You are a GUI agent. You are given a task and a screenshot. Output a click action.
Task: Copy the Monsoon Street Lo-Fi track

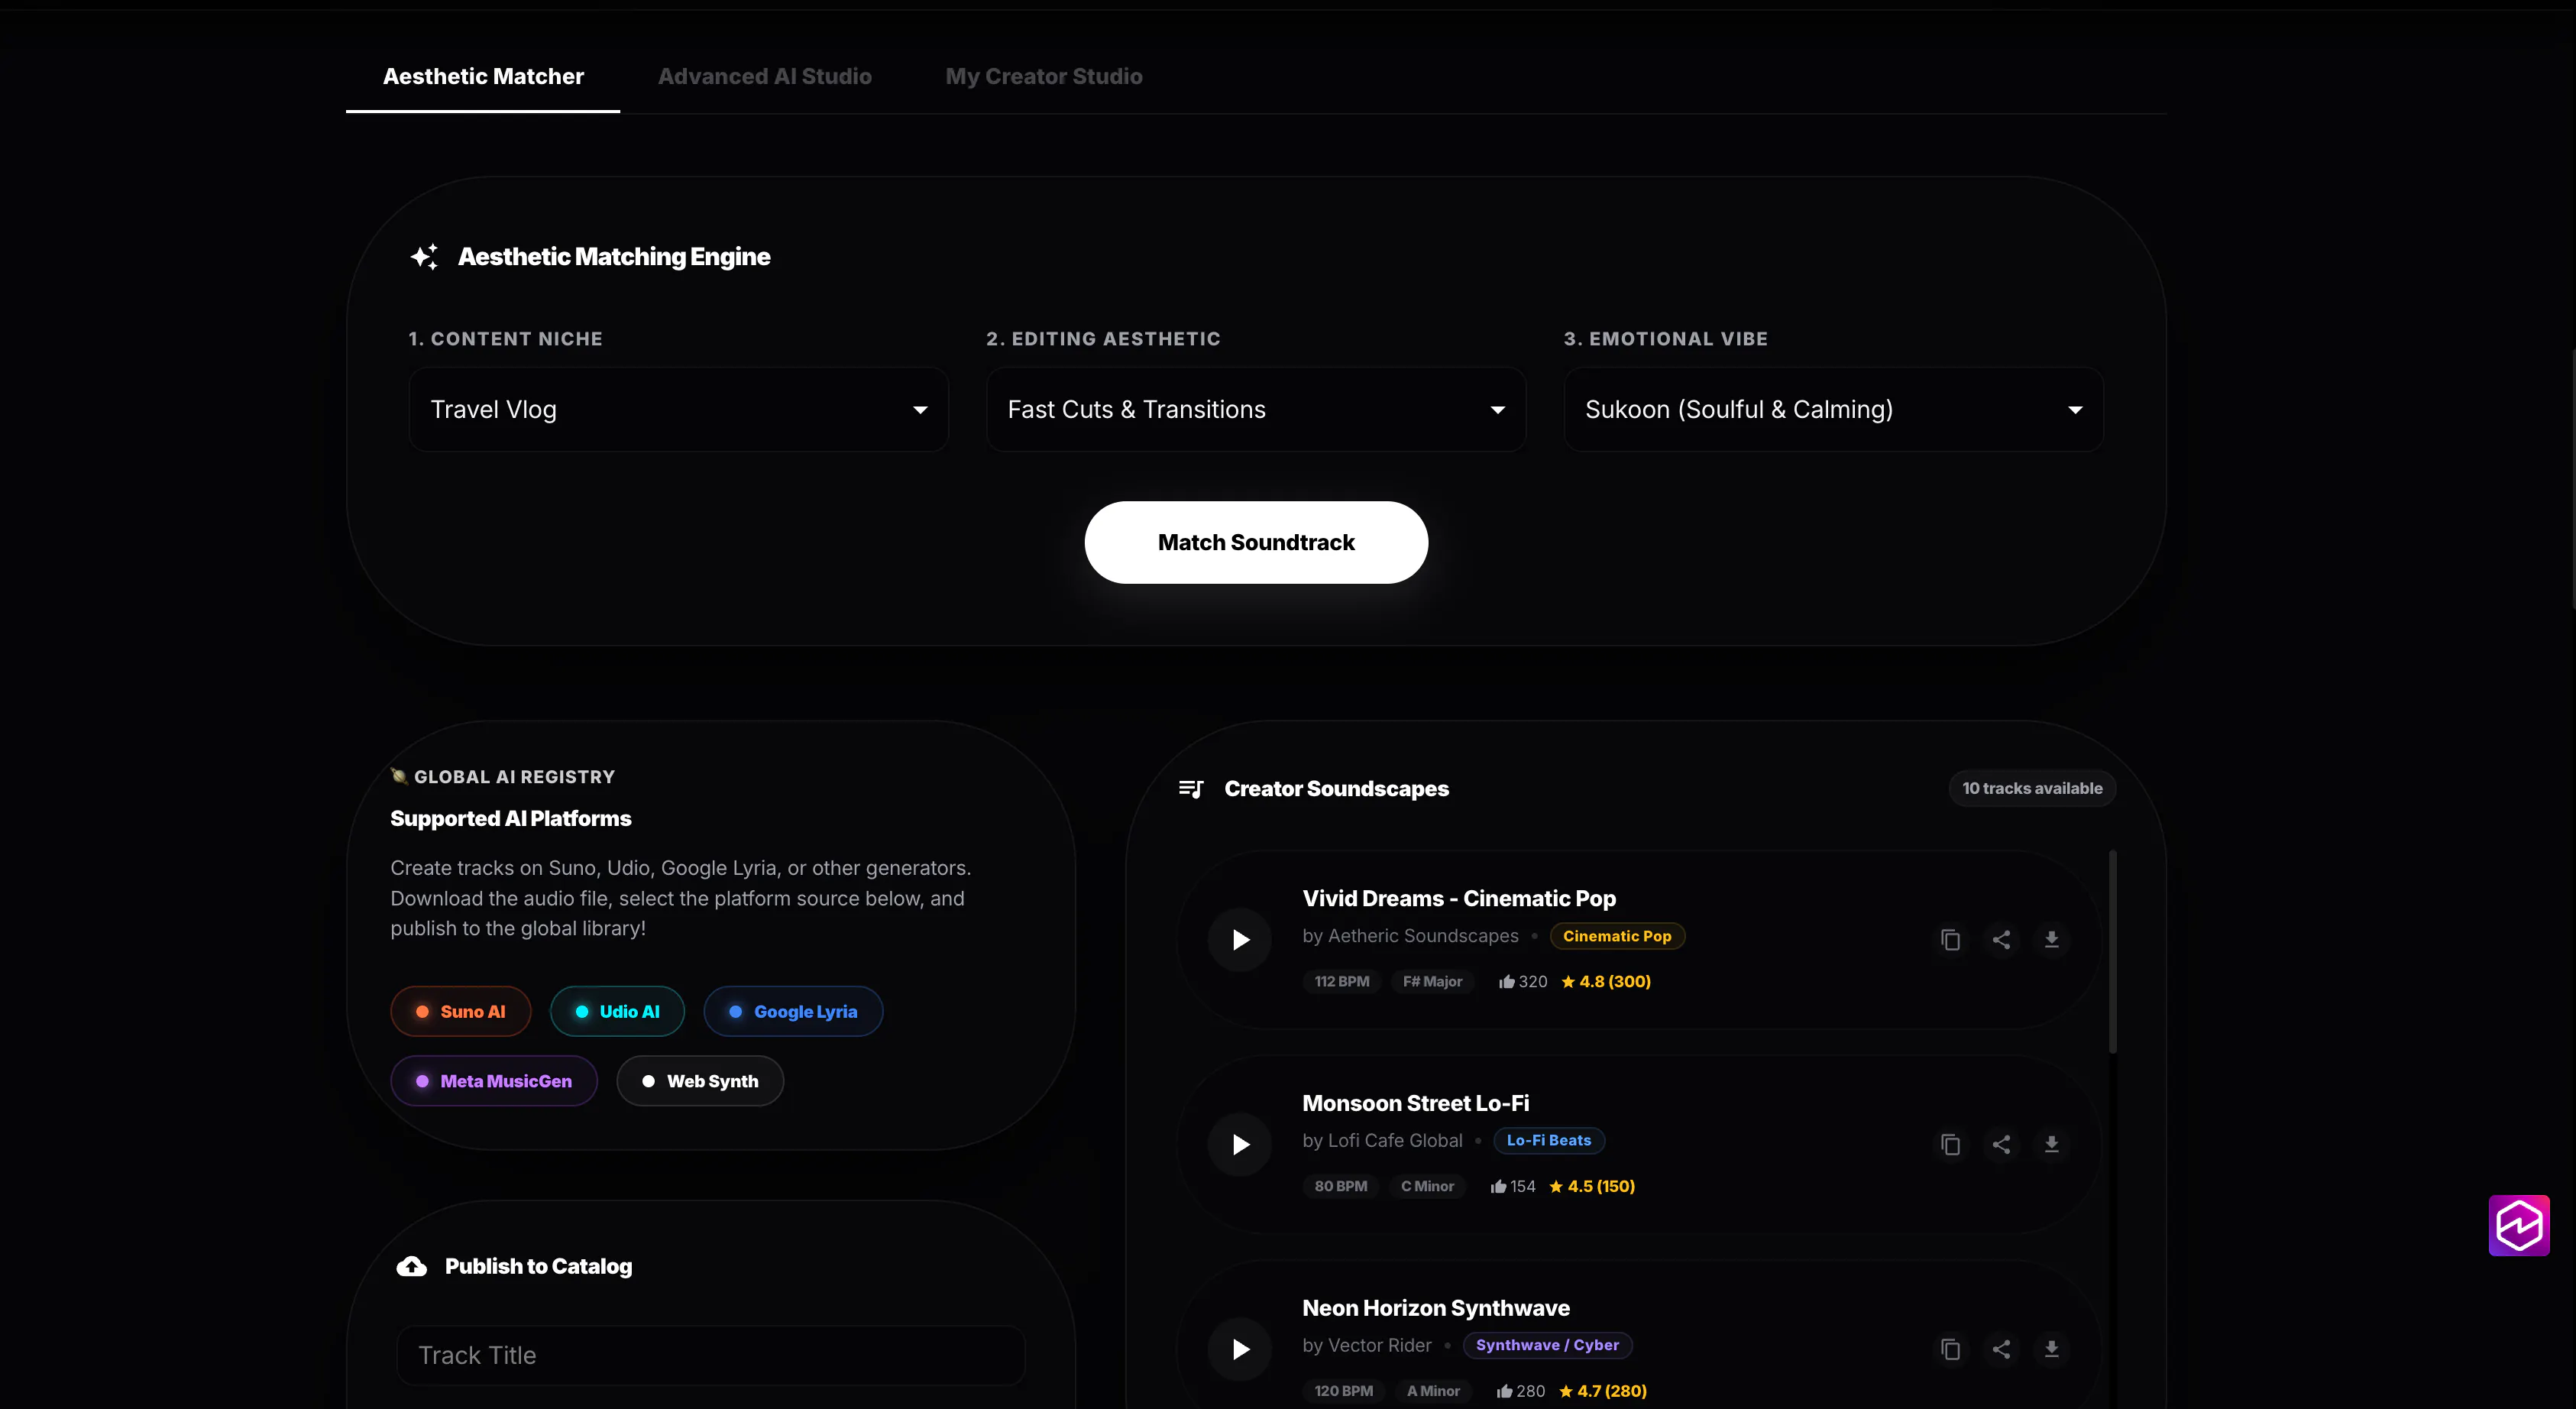(x=1950, y=1144)
